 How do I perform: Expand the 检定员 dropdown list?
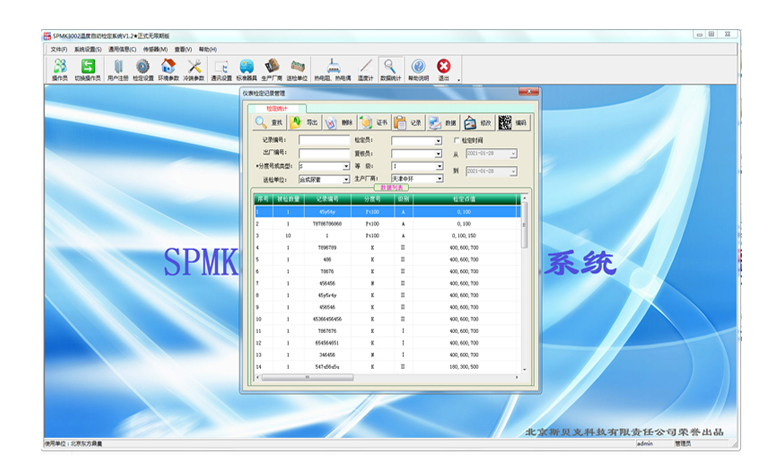(437, 141)
